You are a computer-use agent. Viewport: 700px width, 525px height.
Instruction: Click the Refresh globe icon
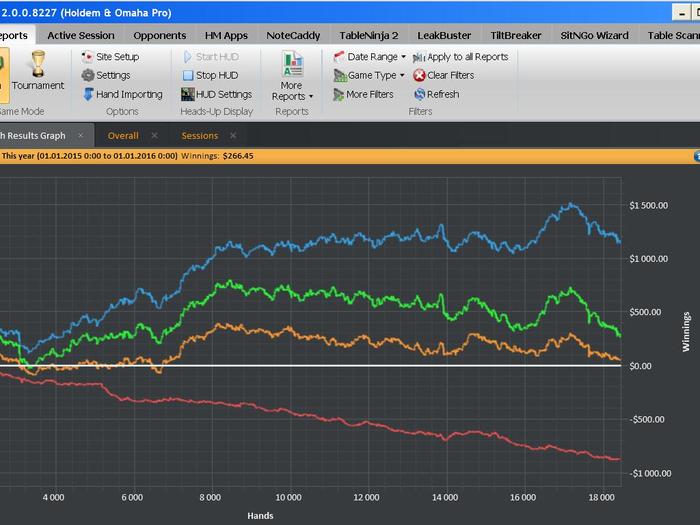(420, 94)
